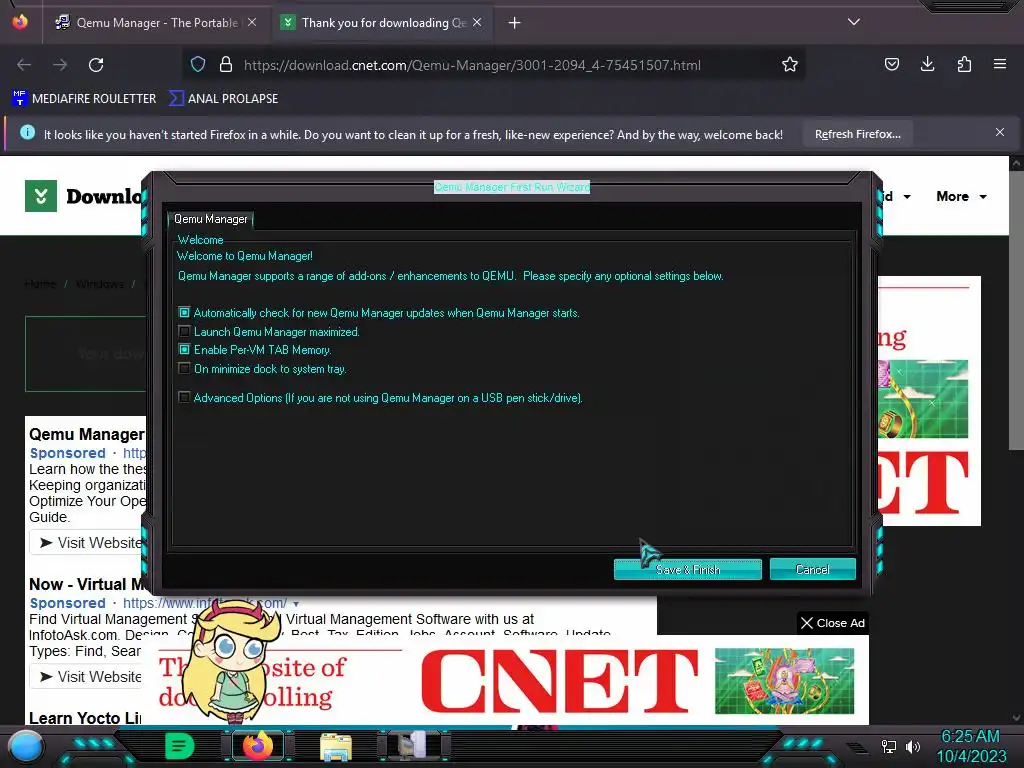The height and width of the screenshot is (768, 1024).
Task: Go forward in Firefox
Action: tap(60, 65)
